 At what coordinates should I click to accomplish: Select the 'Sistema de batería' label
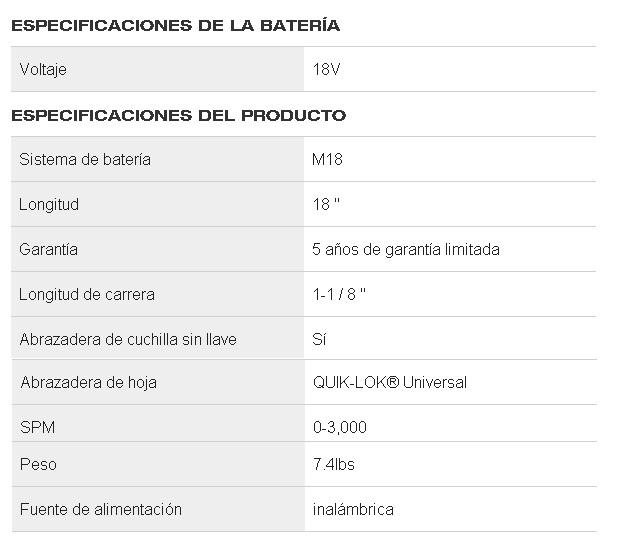tap(85, 160)
